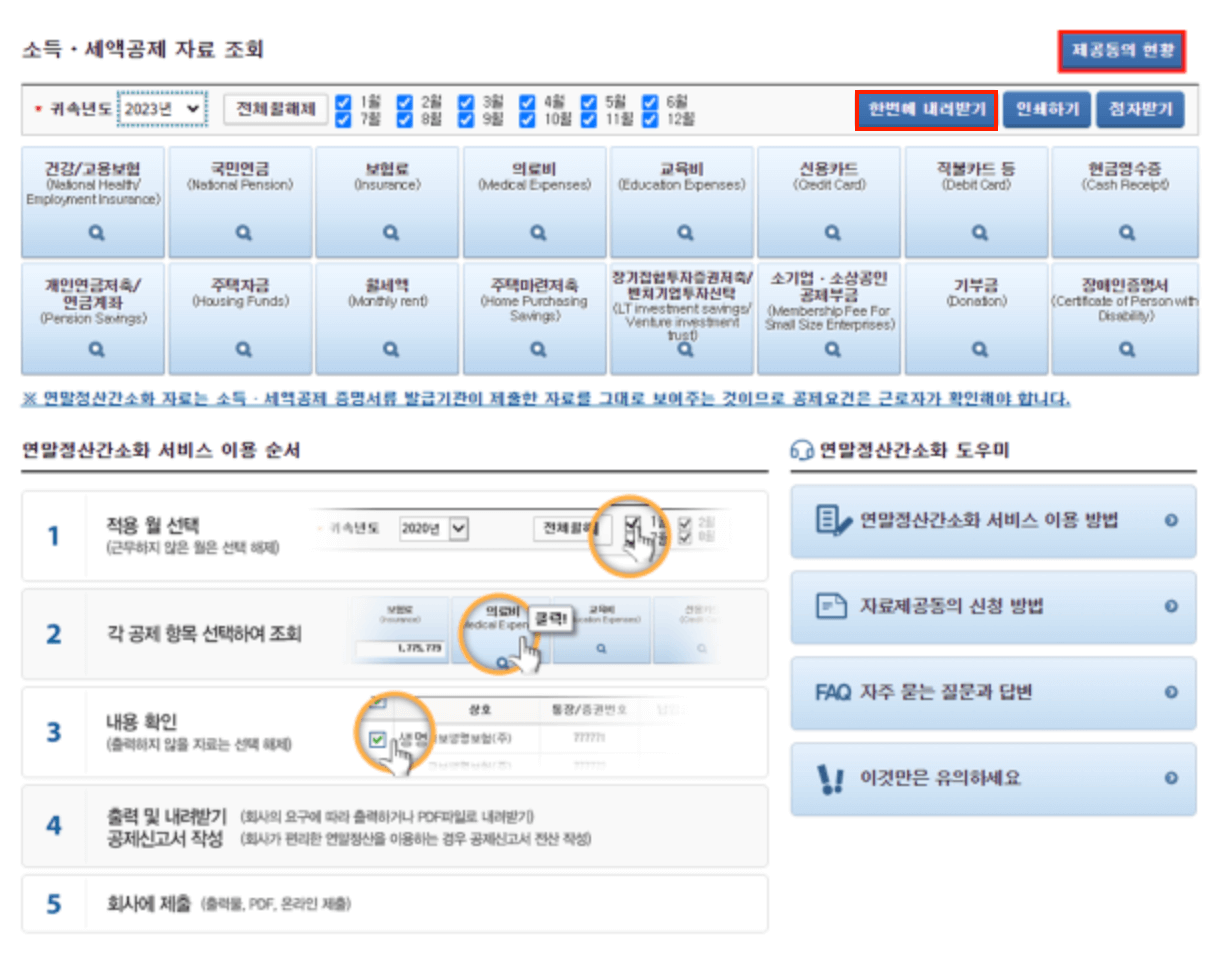Open the 의료비 (Medical Expenses) search icon
Screen dimensions: 1218x960
(x=535, y=234)
